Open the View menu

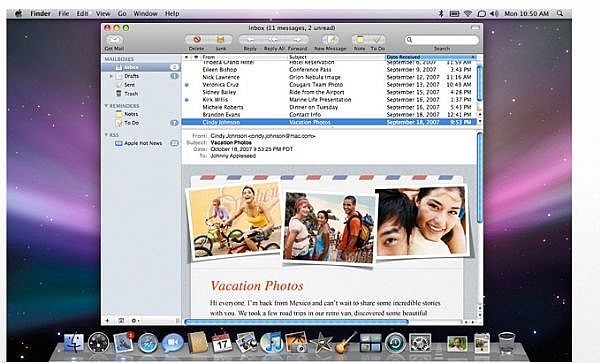pyautogui.click(x=103, y=13)
